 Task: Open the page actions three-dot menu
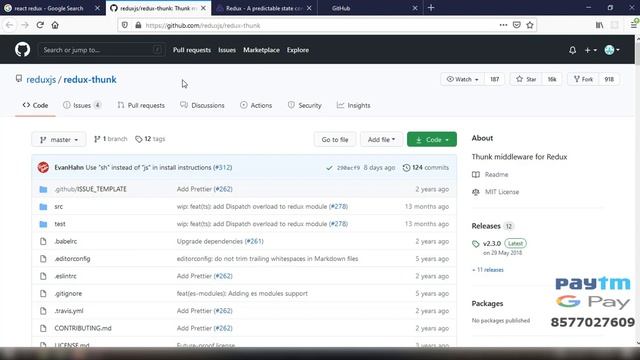coord(503,25)
